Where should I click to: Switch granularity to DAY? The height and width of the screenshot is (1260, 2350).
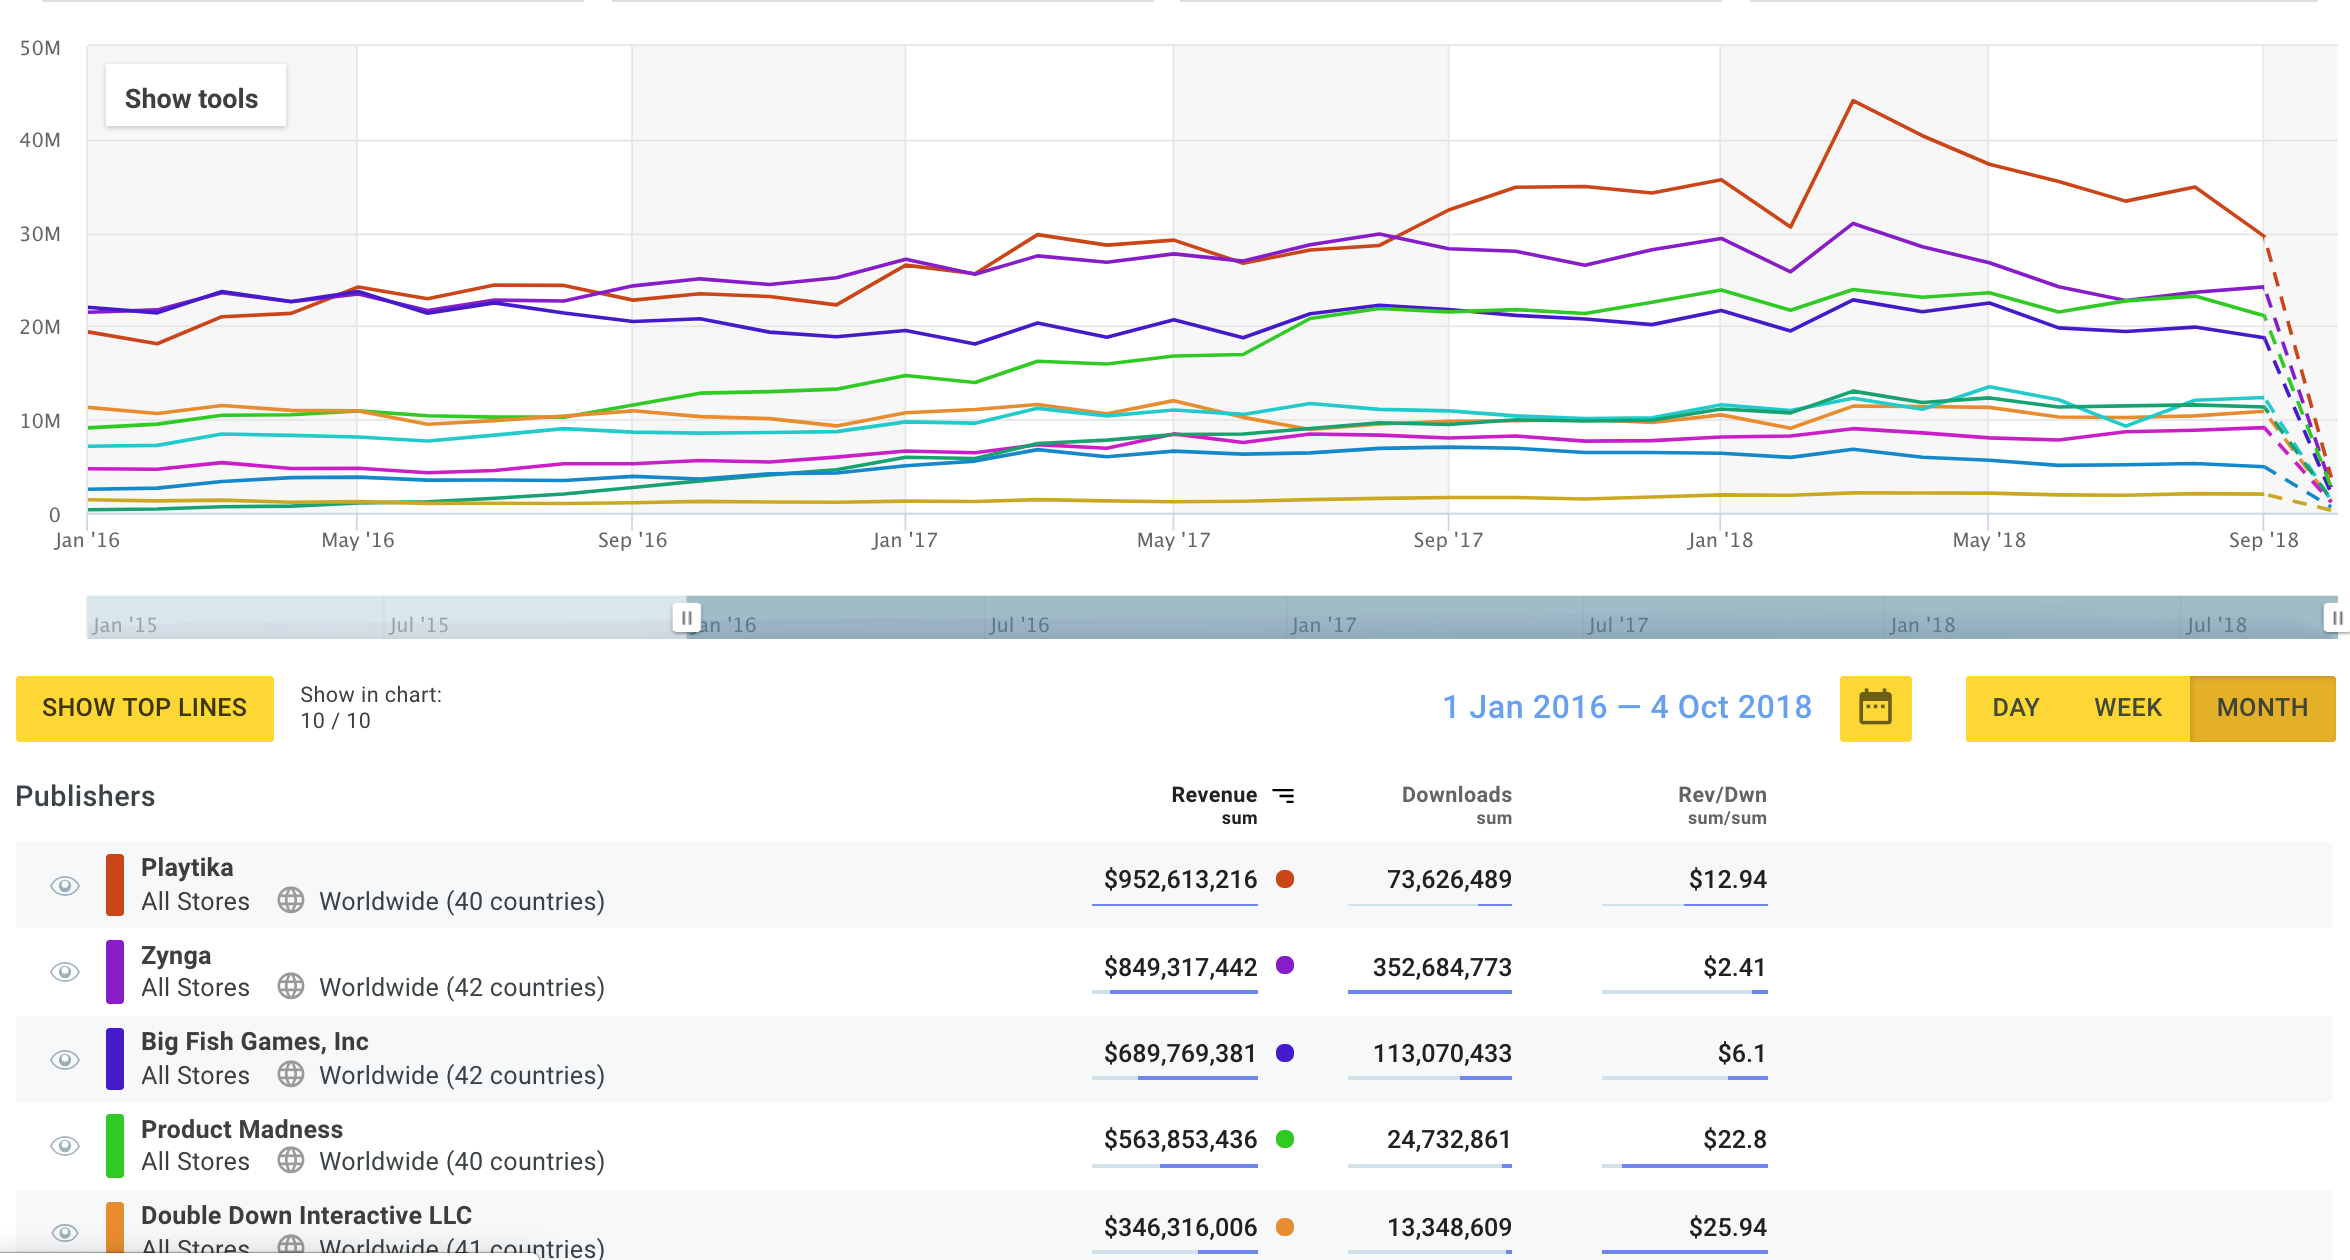2015,708
